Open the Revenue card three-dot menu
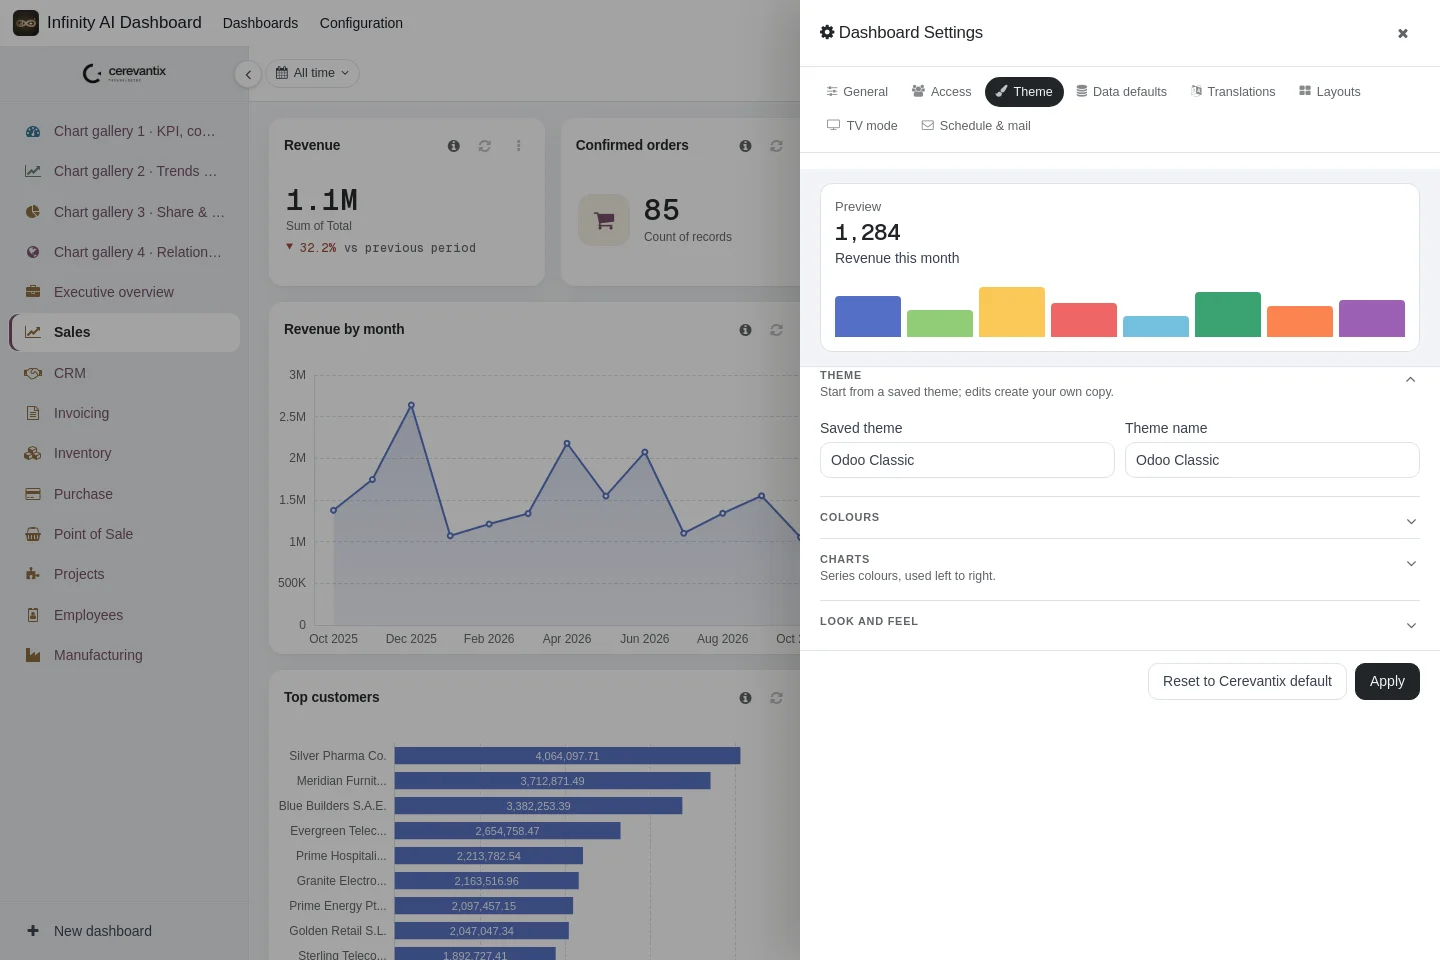This screenshot has width=1440, height=960. pos(518,146)
